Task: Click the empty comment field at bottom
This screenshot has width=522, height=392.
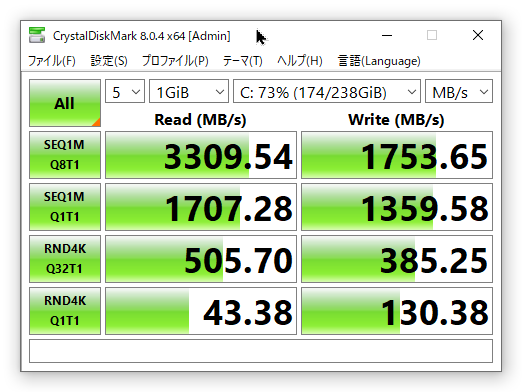Action: [261, 351]
